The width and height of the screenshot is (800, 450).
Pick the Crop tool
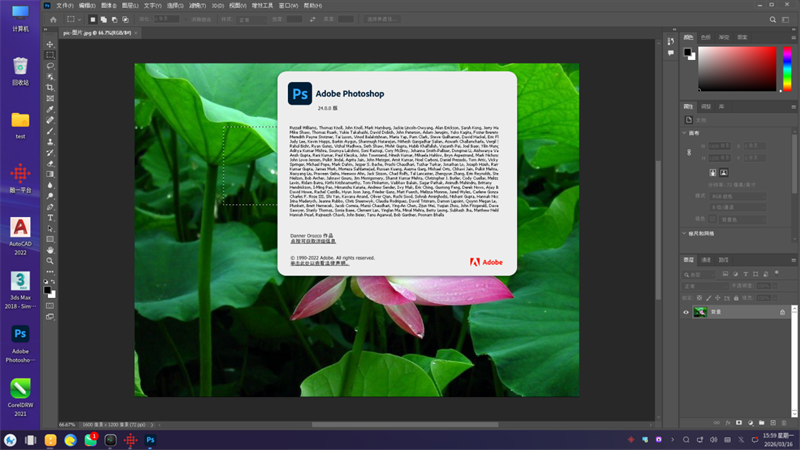[51, 88]
